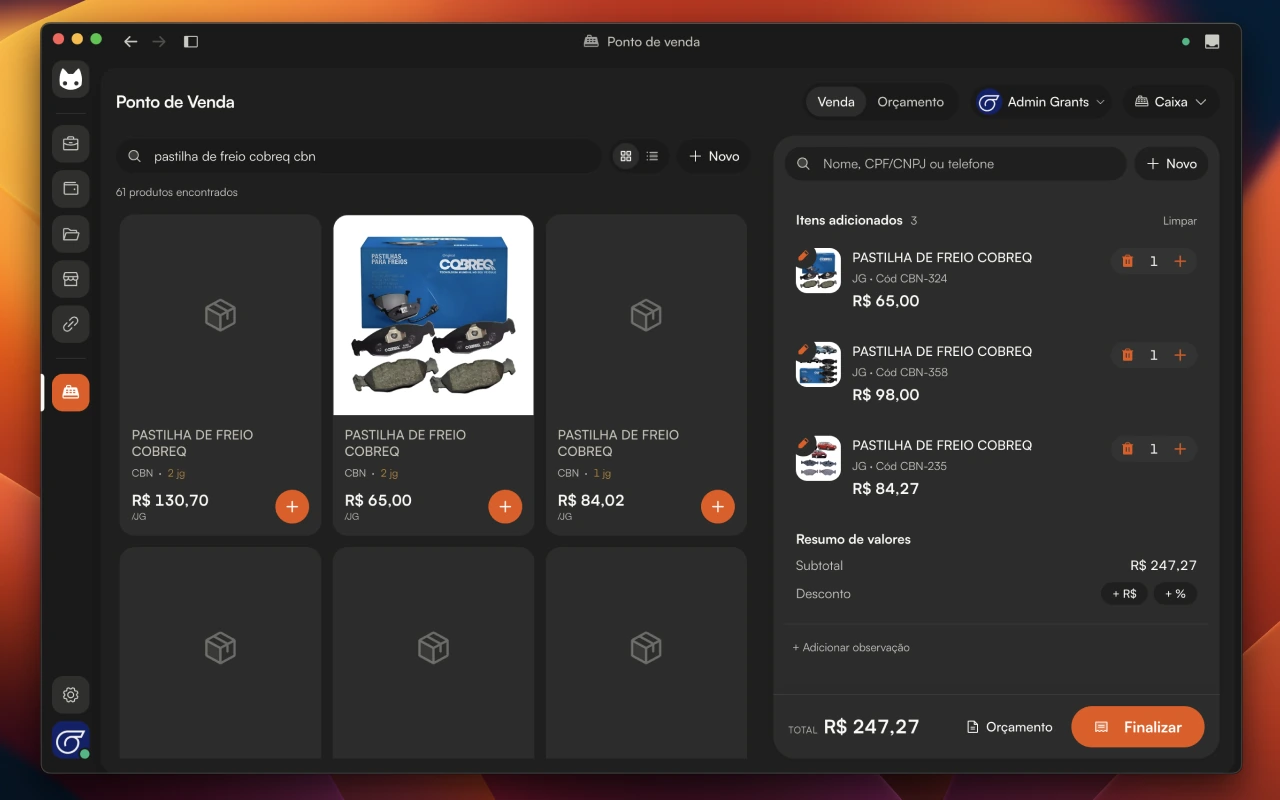Select the orange cash register sidebar icon
This screenshot has width=1280, height=800.
tap(70, 392)
